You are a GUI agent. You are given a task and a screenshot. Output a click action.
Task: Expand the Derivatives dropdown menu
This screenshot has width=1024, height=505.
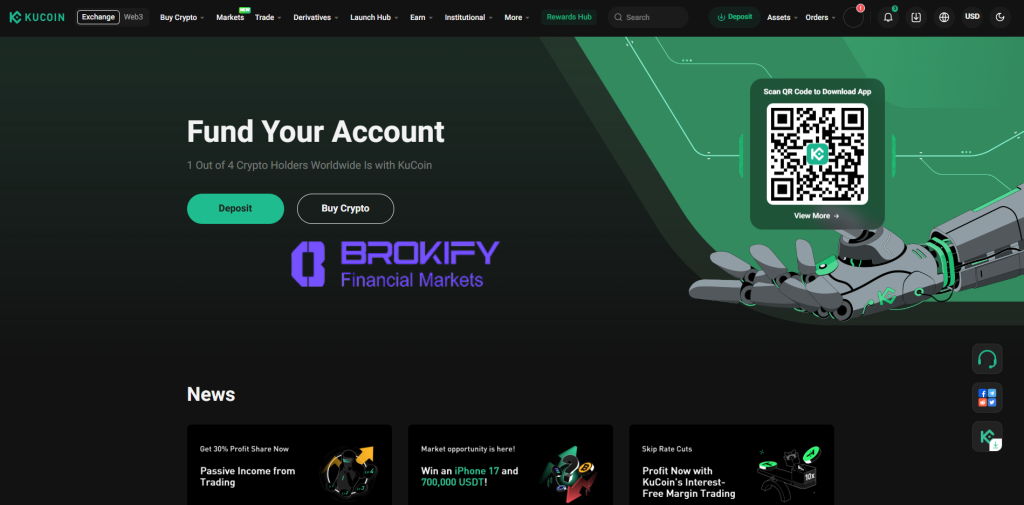pyautogui.click(x=315, y=18)
